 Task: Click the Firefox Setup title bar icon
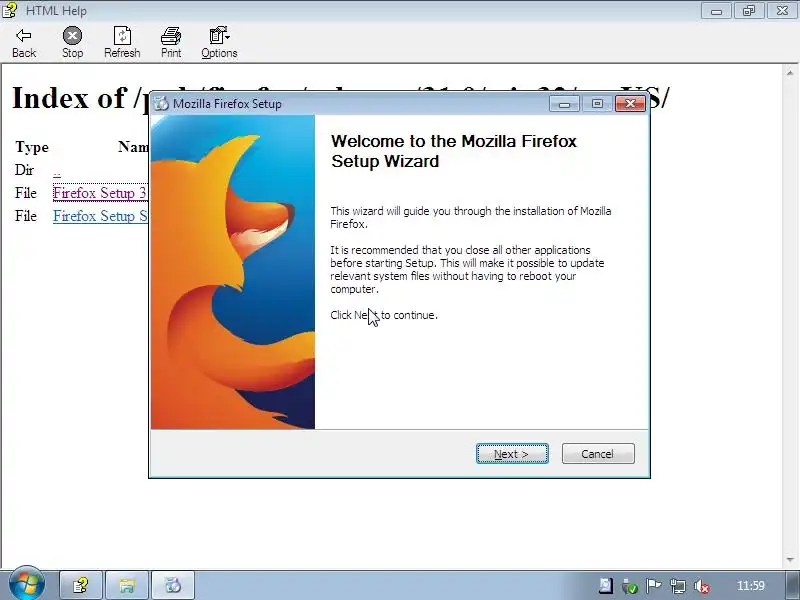[162, 104]
